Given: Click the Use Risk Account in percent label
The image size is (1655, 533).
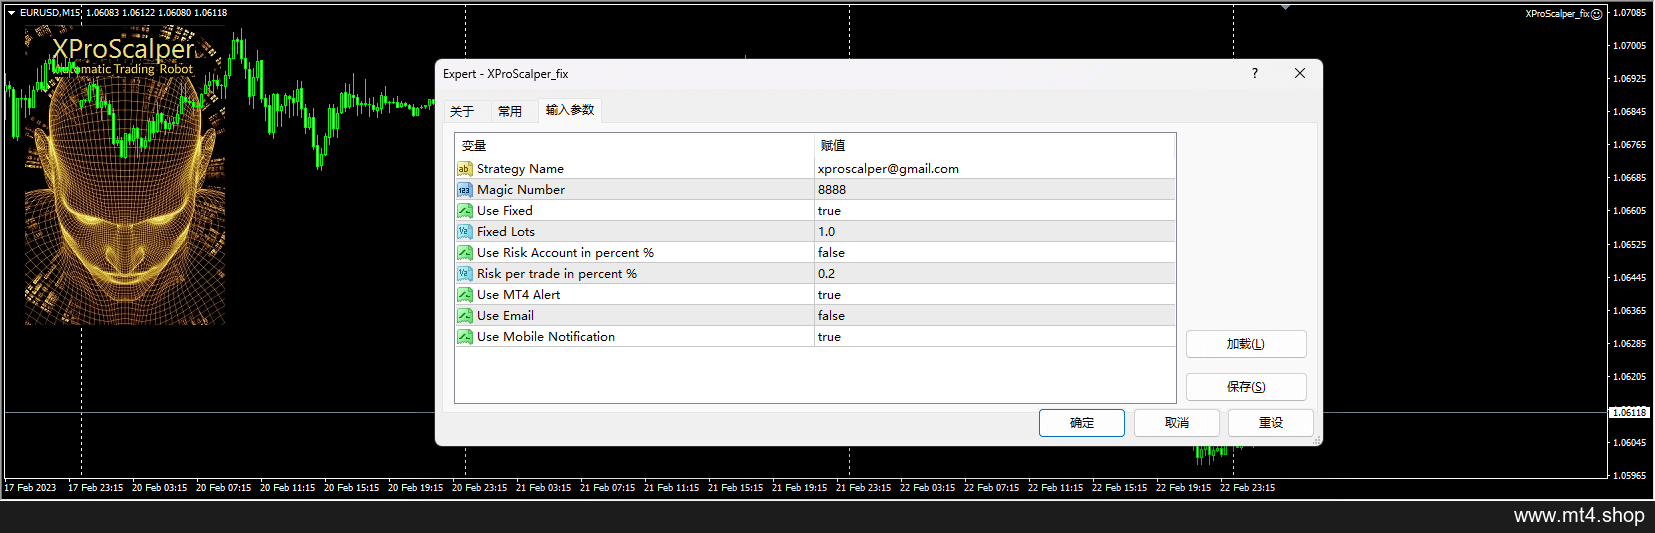Looking at the screenshot, I should [565, 253].
